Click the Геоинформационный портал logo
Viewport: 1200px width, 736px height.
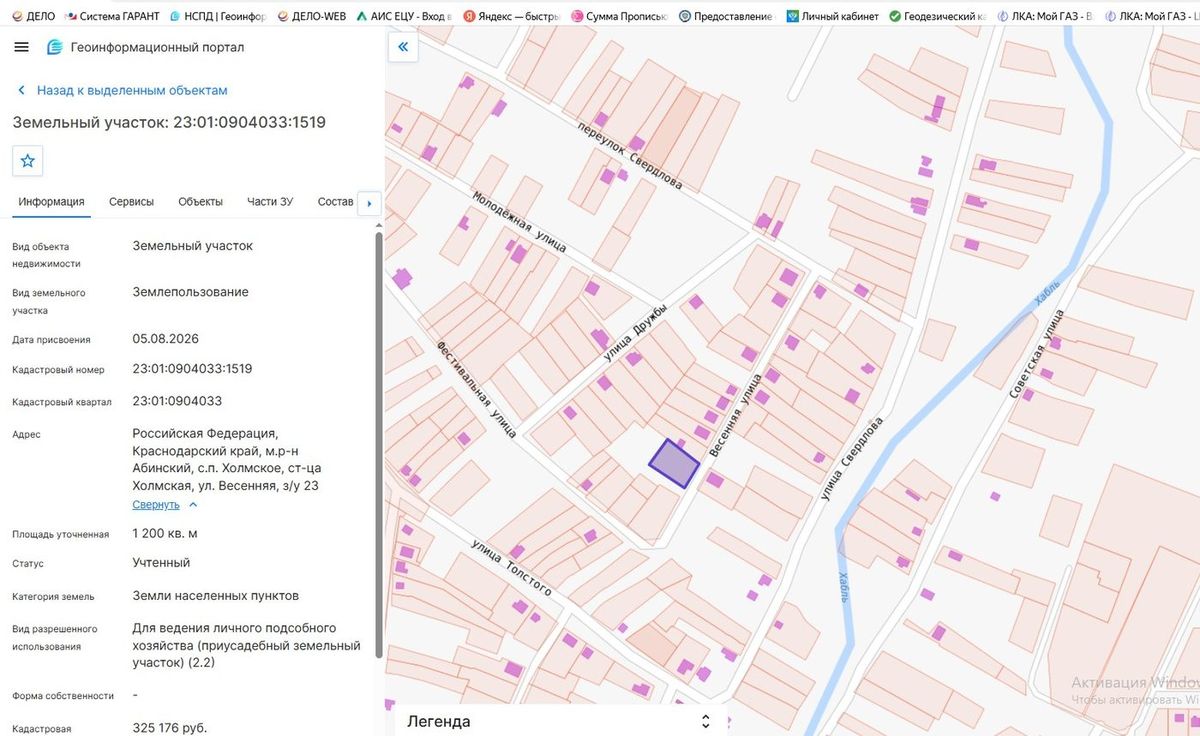[145, 48]
